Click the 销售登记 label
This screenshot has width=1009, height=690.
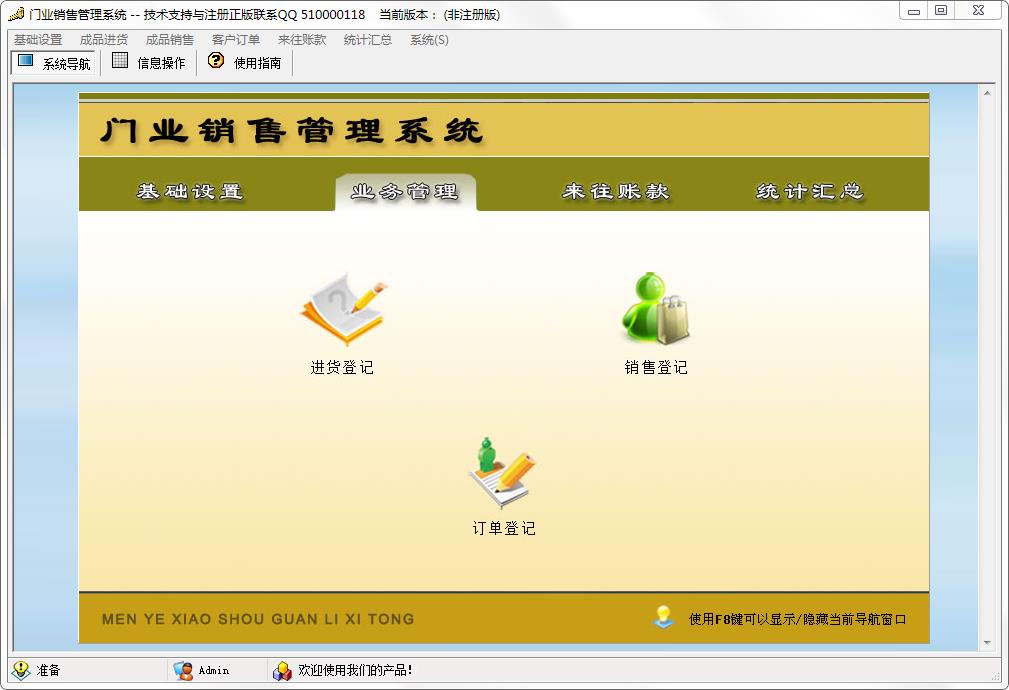tap(656, 368)
